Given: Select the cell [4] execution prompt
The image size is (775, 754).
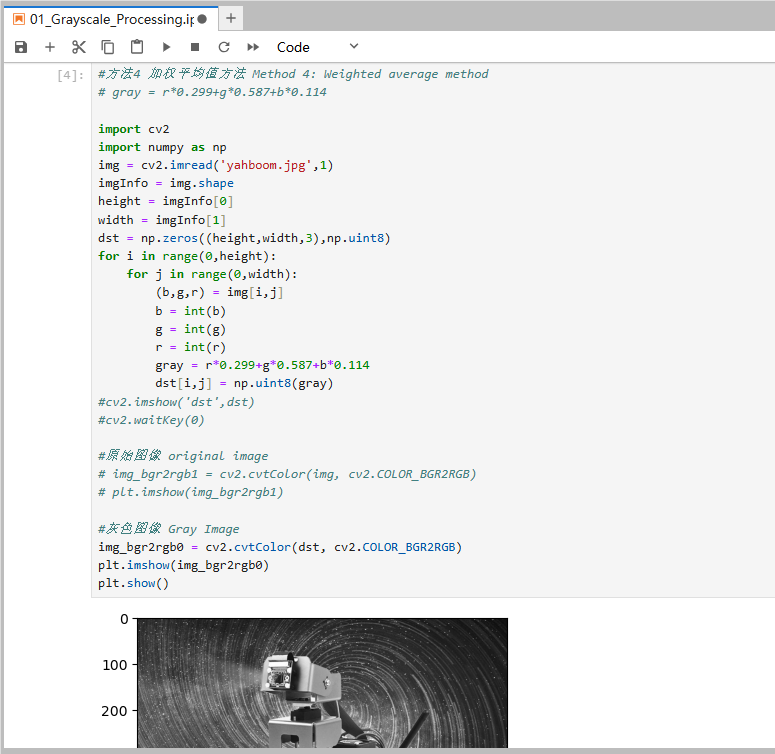Looking at the screenshot, I should pos(70,75).
